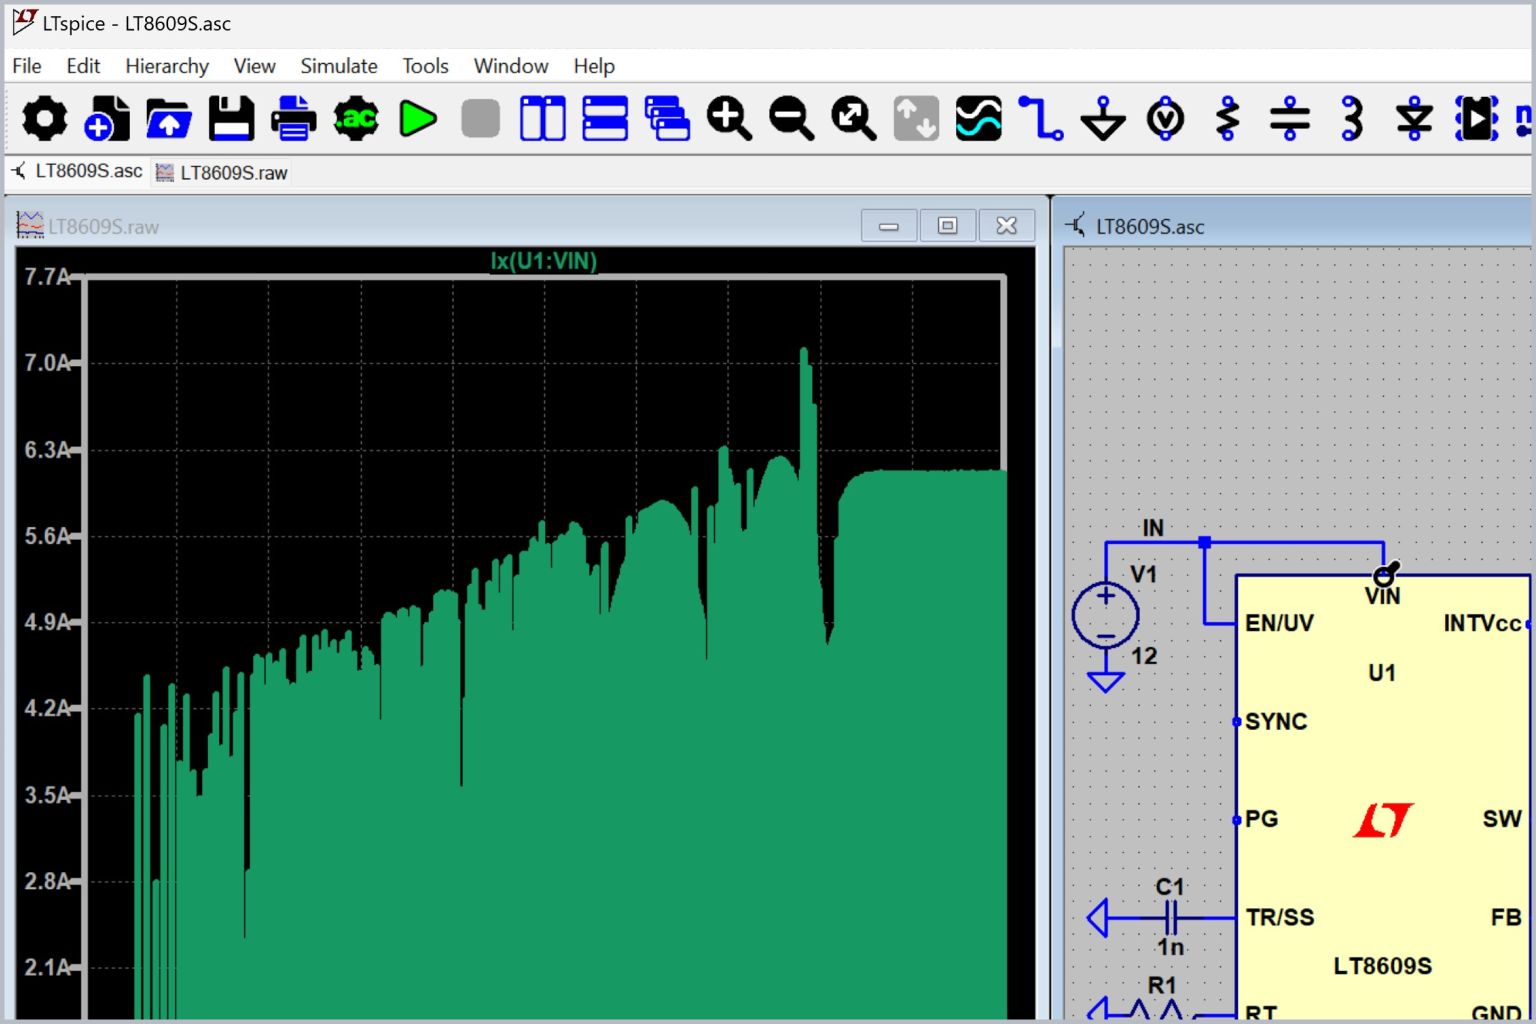The image size is (1536, 1024).
Task: Edit the simulation command
Action: pyautogui.click(x=356, y=118)
